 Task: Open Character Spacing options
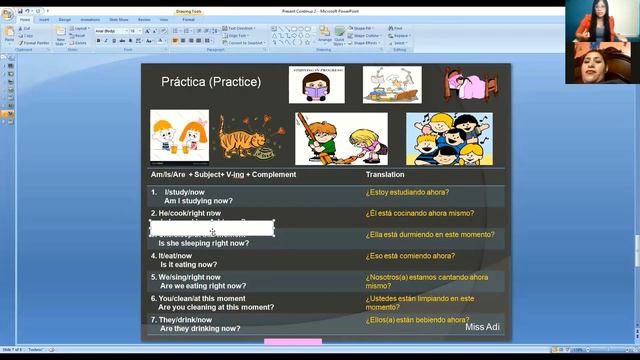139,41
